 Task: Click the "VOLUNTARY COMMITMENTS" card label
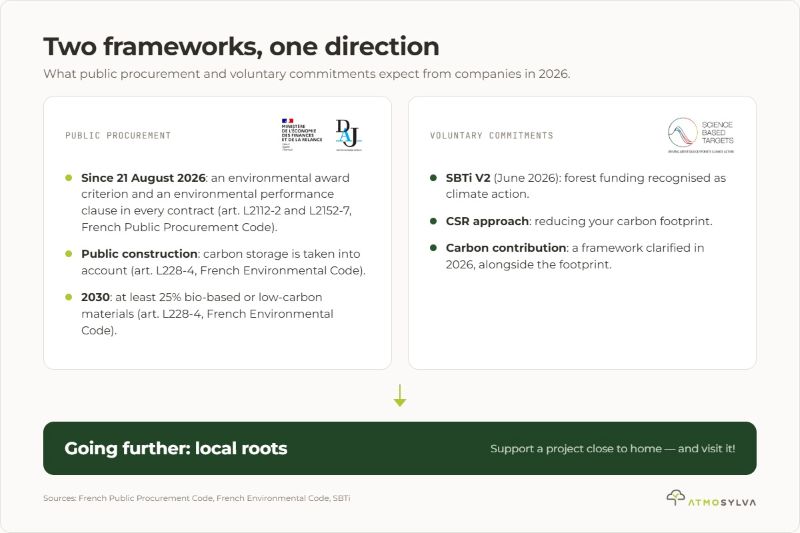coord(491,135)
